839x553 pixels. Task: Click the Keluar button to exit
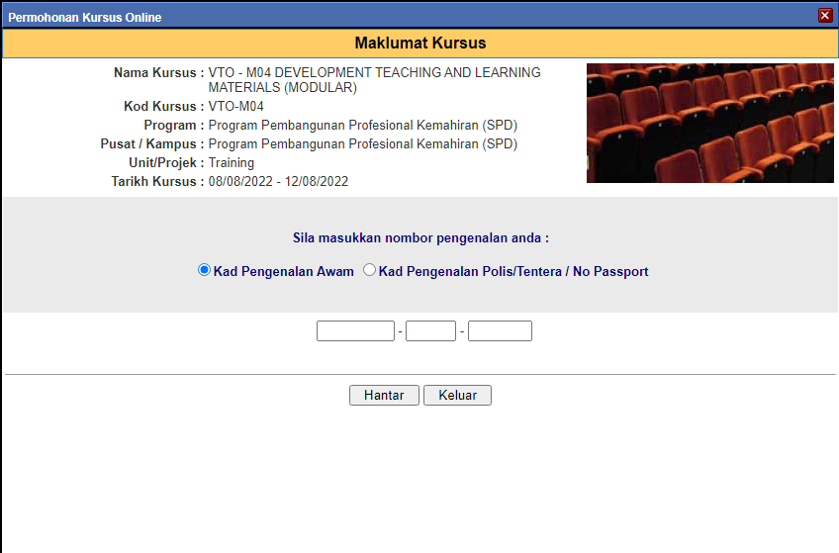tap(457, 396)
